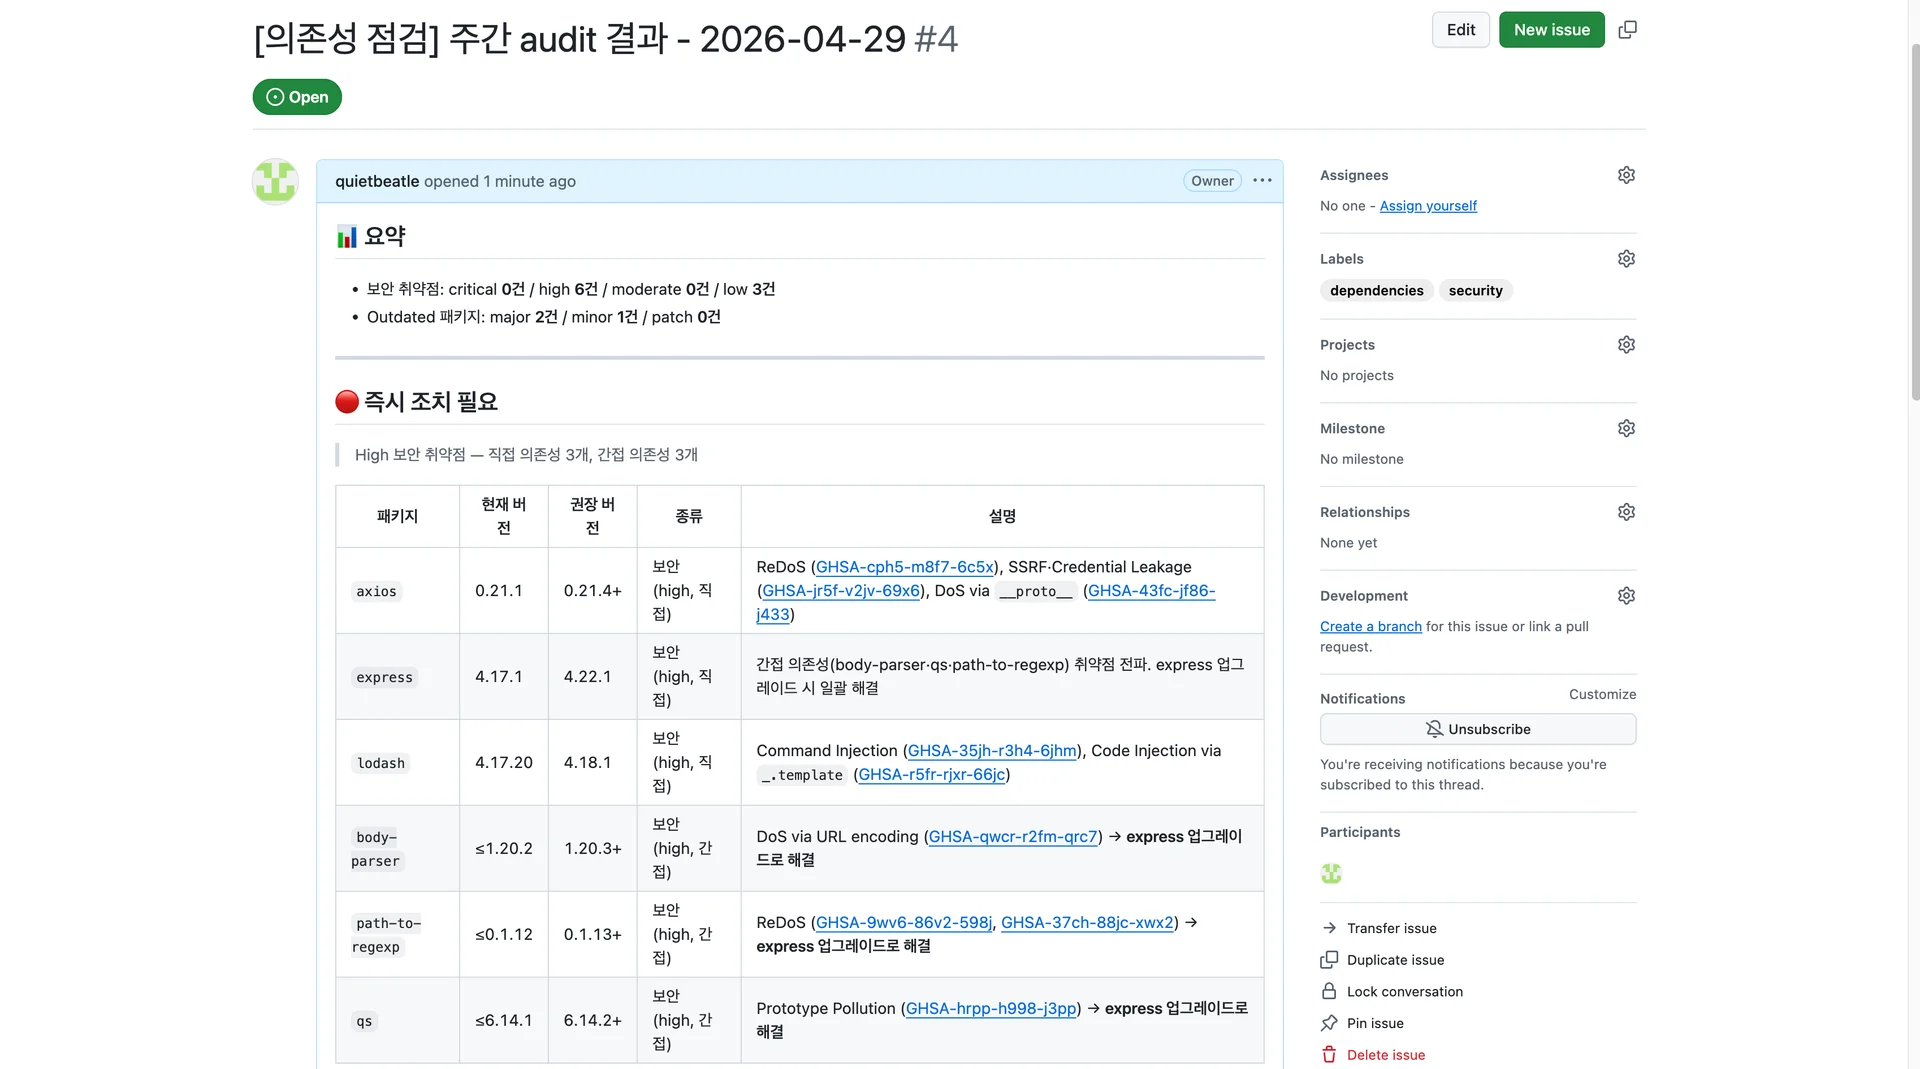Copy the issue permalink icon
This screenshot has width=1920, height=1069.
point(1626,30)
